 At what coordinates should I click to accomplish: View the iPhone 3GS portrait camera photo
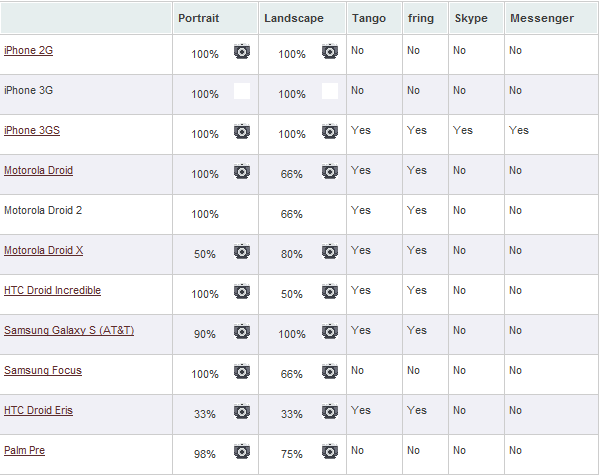click(242, 131)
